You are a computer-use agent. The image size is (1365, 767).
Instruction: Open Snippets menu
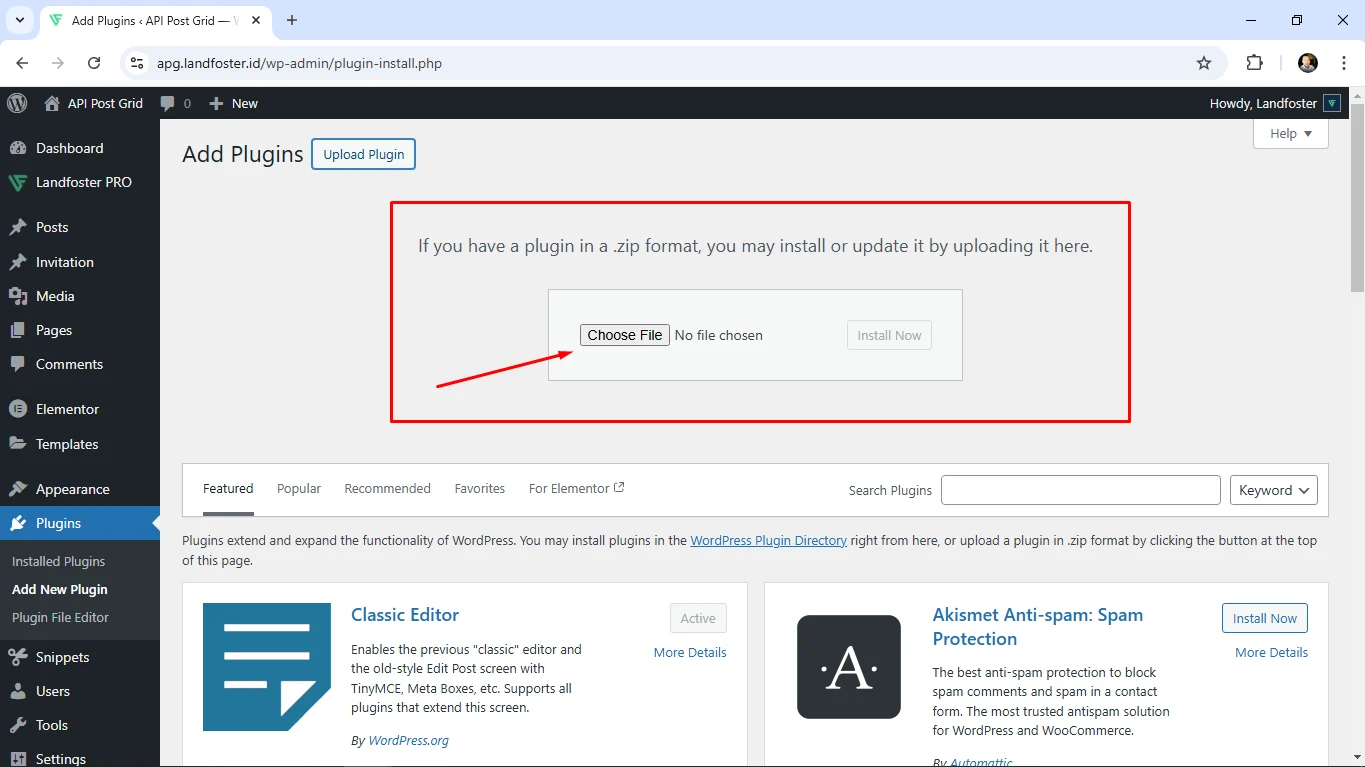[62, 657]
